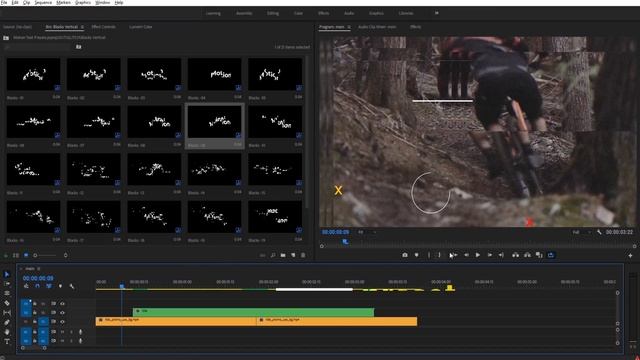Toggle visibility eye on third video track
Viewport: 640px width, 360px height.
[62, 322]
